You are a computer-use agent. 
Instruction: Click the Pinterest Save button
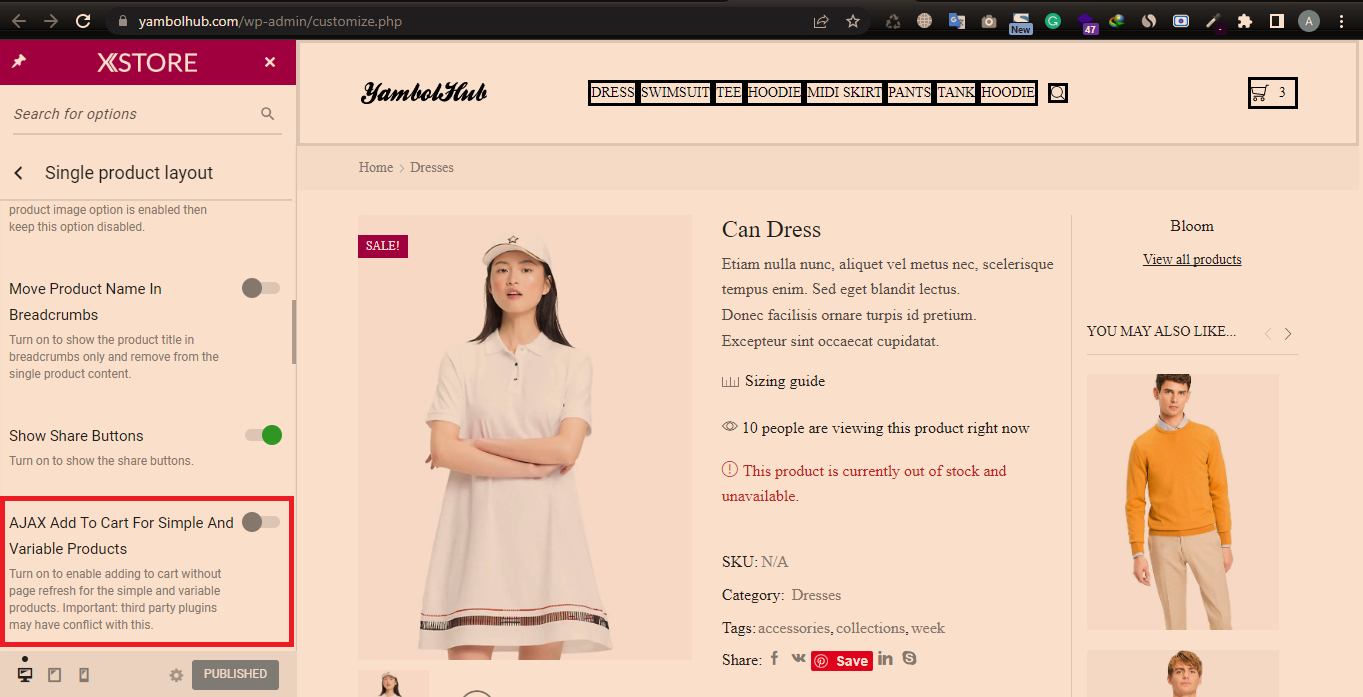(x=842, y=660)
